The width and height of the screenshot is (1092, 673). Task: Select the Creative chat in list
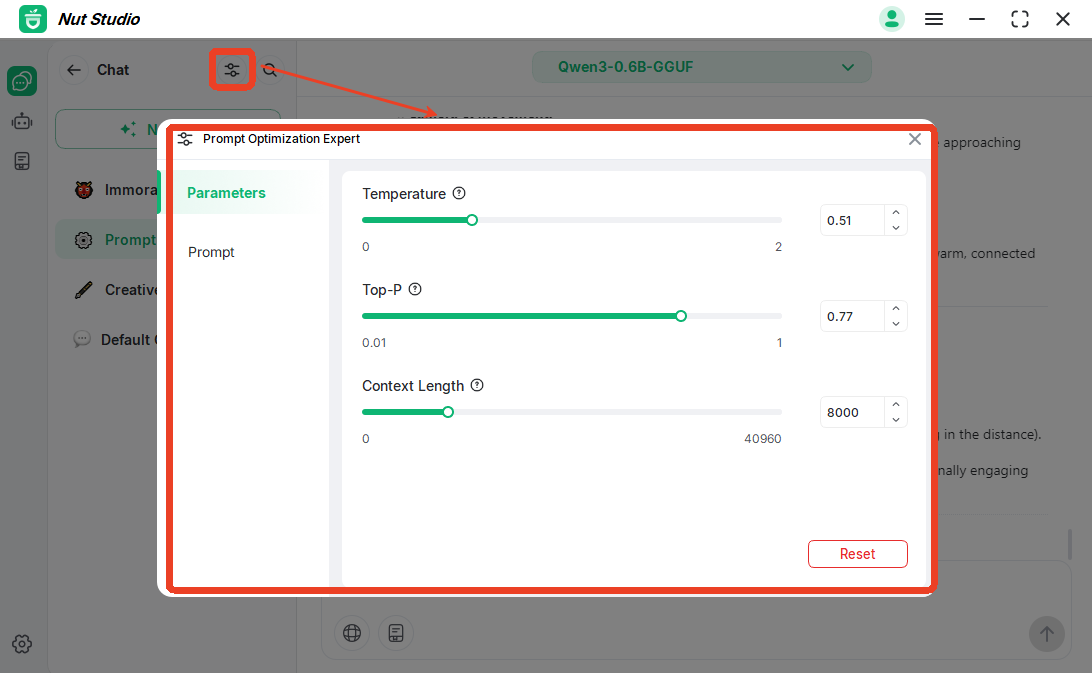click(x=115, y=290)
